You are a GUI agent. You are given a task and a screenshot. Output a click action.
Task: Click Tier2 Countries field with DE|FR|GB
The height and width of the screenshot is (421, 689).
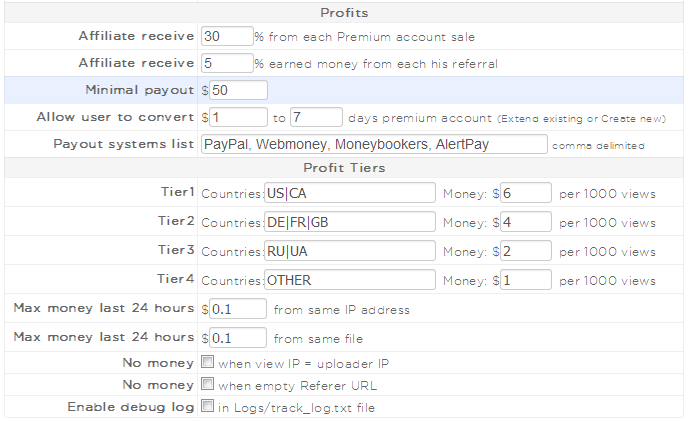[349, 221]
